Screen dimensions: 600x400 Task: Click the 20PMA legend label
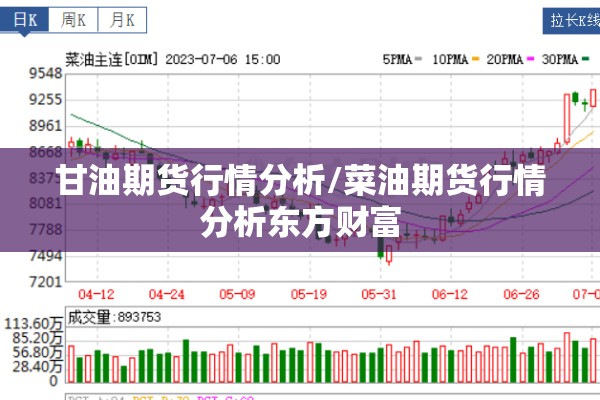tap(505, 59)
